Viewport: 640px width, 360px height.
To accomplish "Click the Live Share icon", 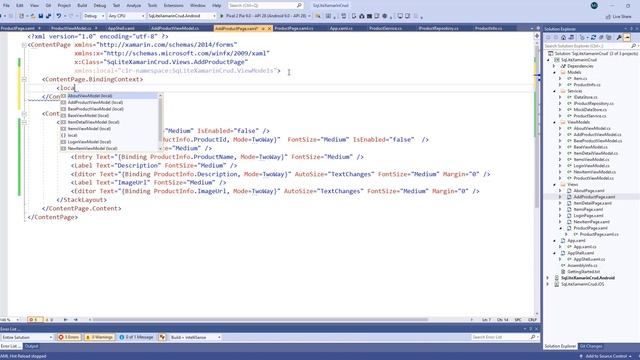I will pos(608,17).
